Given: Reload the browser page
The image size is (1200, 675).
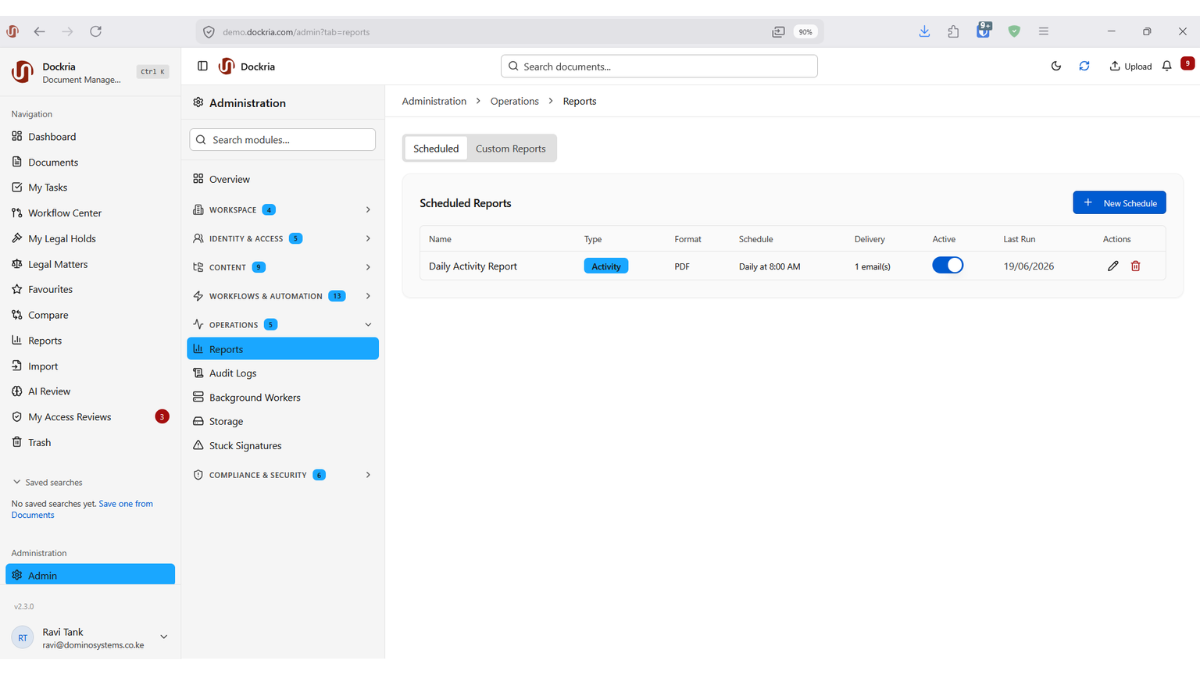Looking at the screenshot, I should point(96,31).
